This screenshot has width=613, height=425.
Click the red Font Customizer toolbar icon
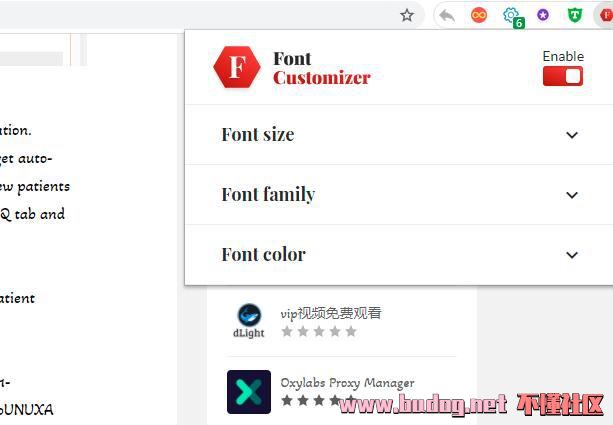[x=606, y=15]
